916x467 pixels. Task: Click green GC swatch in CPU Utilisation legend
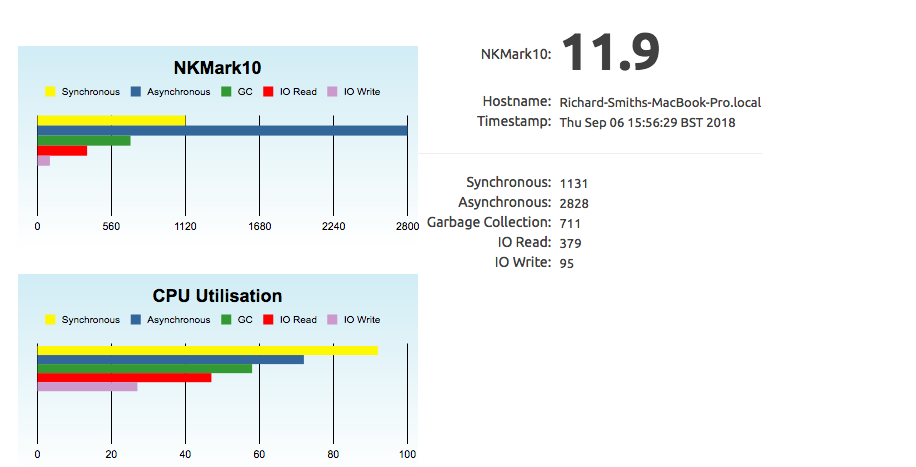[227, 320]
